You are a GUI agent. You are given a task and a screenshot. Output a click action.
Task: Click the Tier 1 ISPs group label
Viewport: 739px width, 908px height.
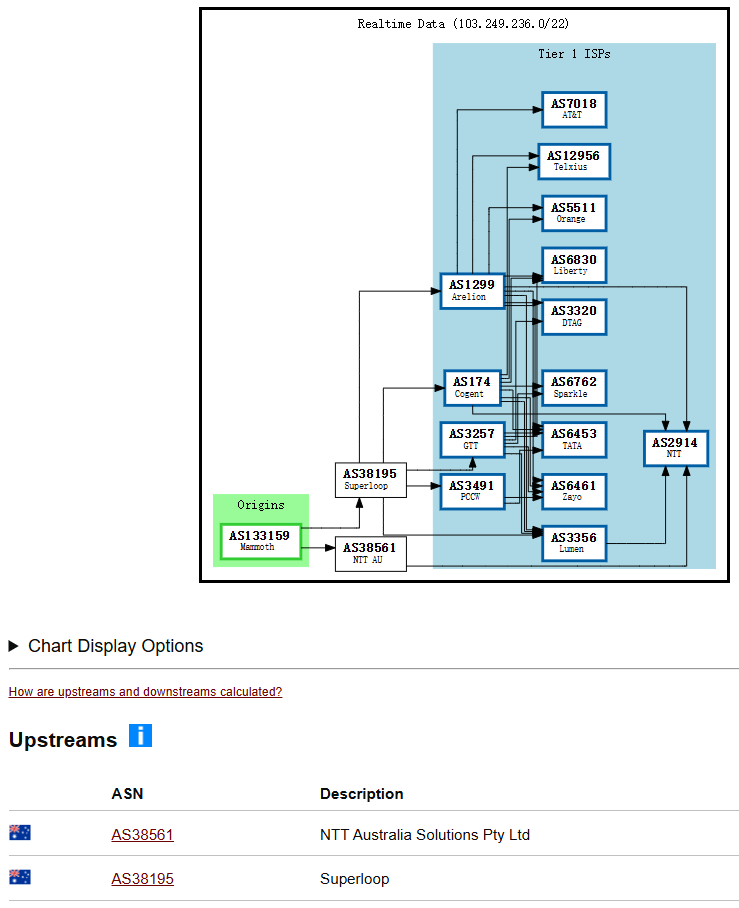[x=574, y=54]
